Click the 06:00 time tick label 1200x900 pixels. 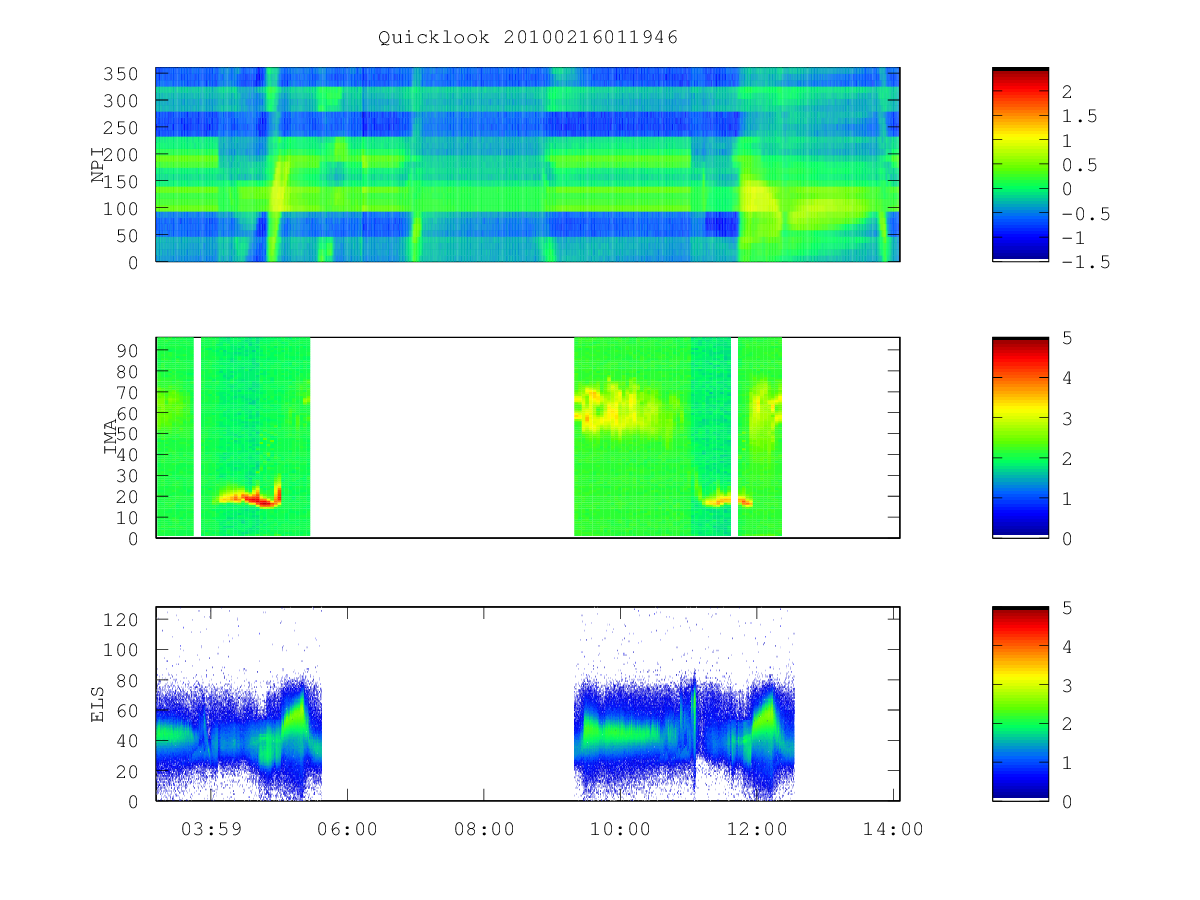348,829
